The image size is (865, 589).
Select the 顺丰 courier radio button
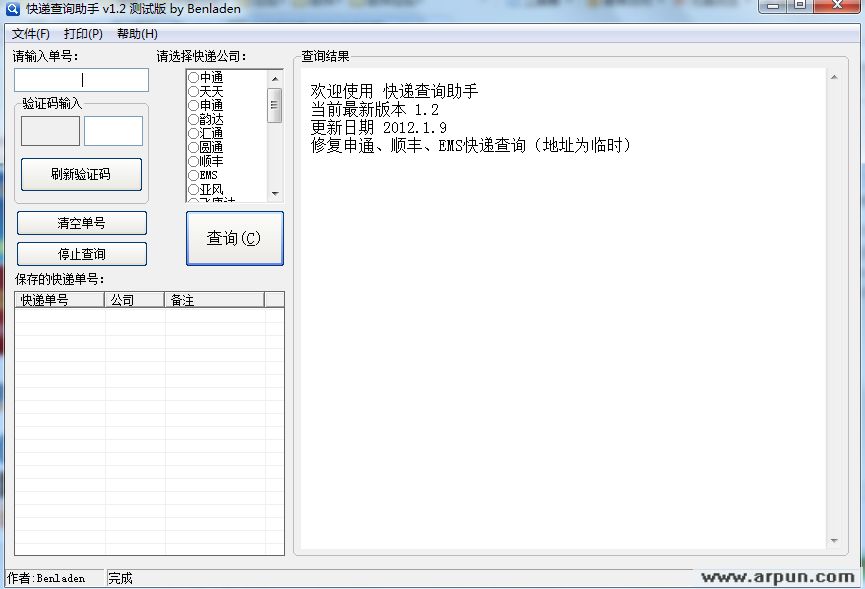coord(194,162)
